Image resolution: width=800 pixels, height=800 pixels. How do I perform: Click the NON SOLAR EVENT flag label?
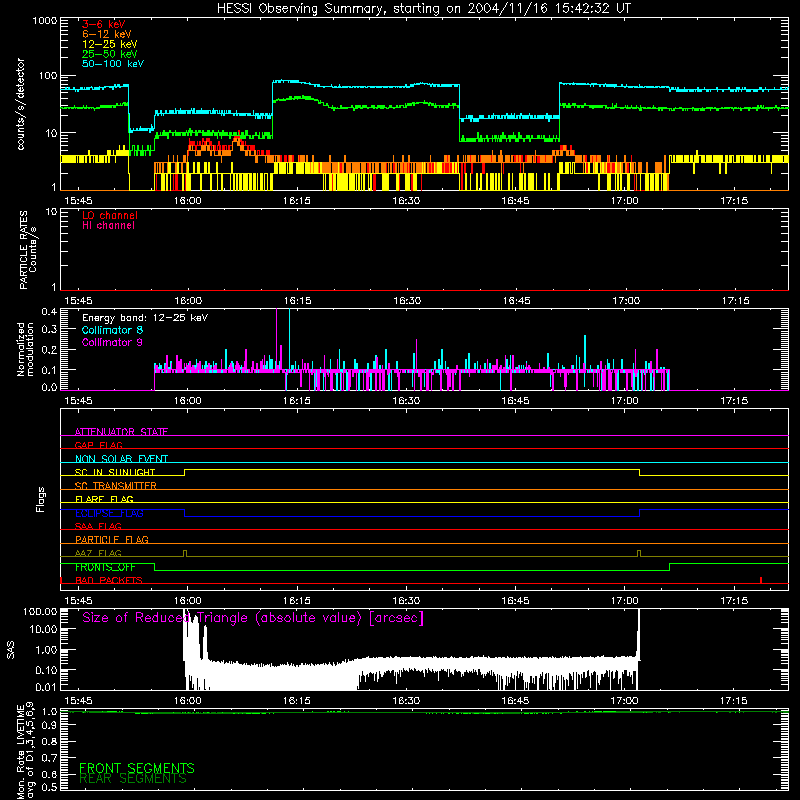click(121, 459)
